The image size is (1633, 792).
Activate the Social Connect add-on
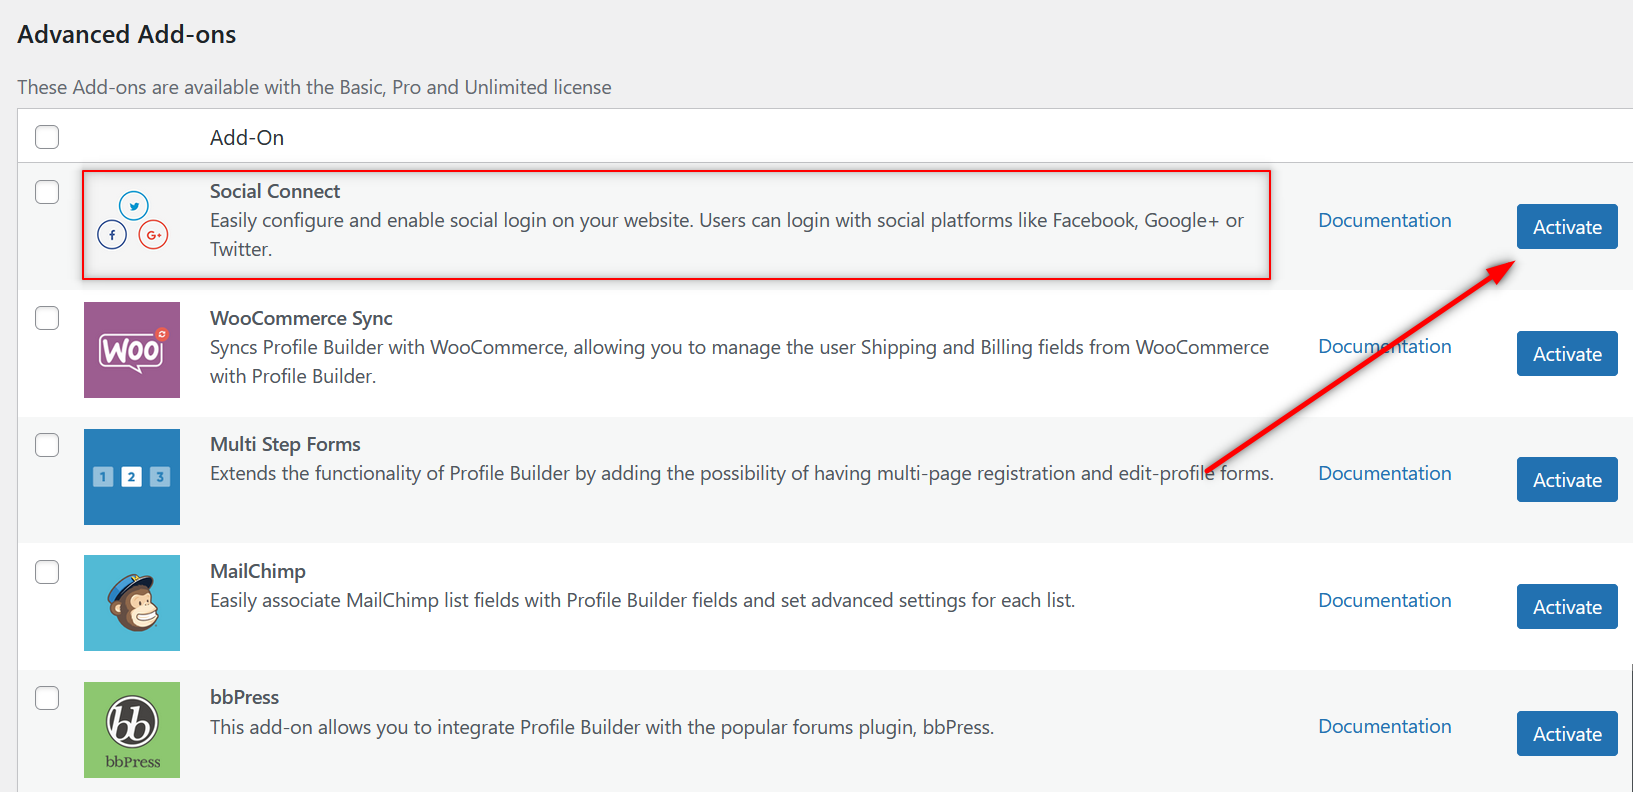pyautogui.click(x=1567, y=227)
